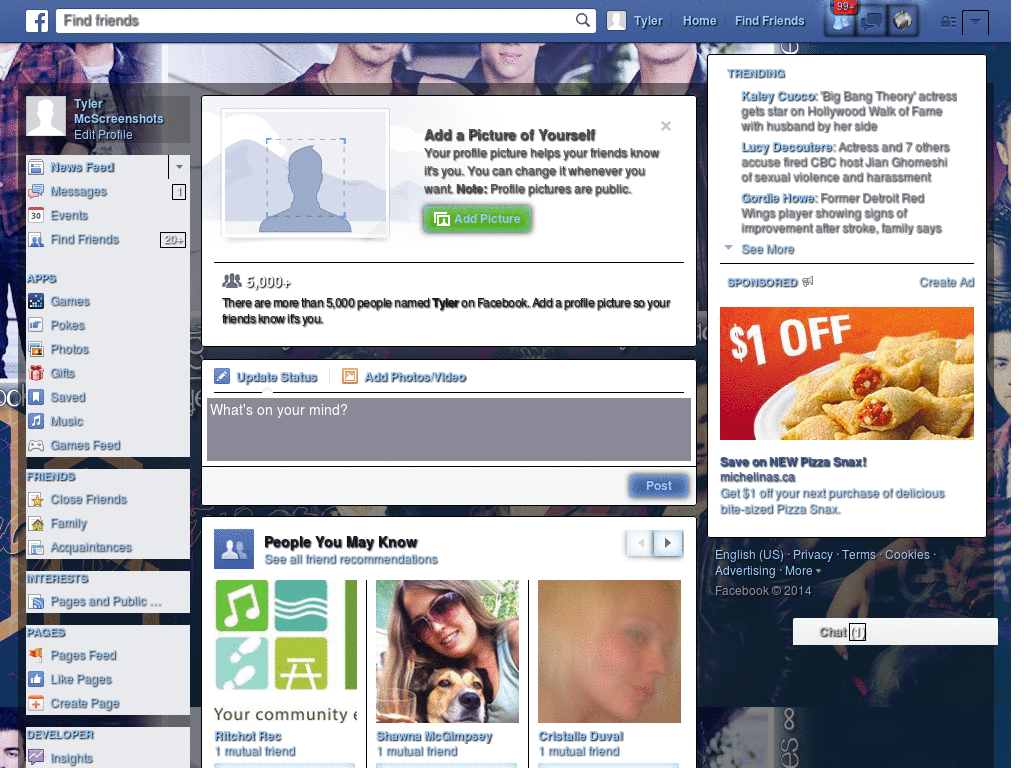Click the Insights chart icon
1024x768 pixels.
pyautogui.click(x=36, y=758)
